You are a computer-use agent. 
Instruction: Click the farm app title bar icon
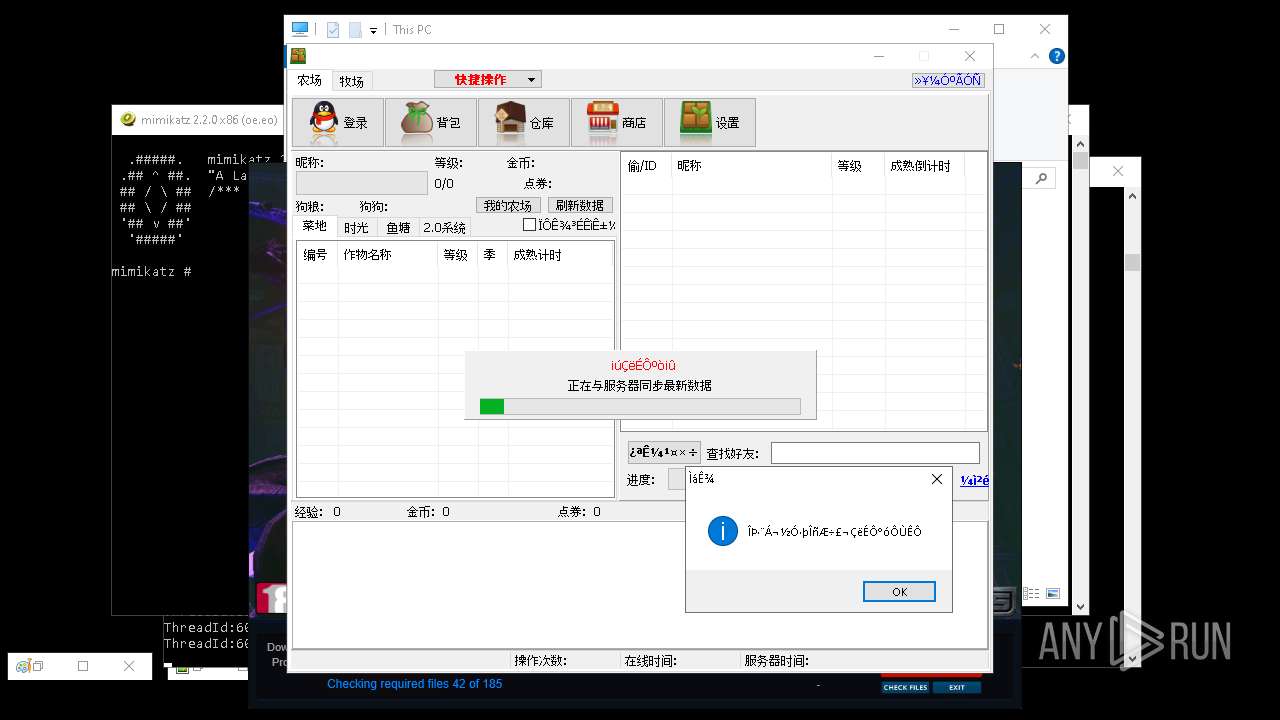coord(298,56)
